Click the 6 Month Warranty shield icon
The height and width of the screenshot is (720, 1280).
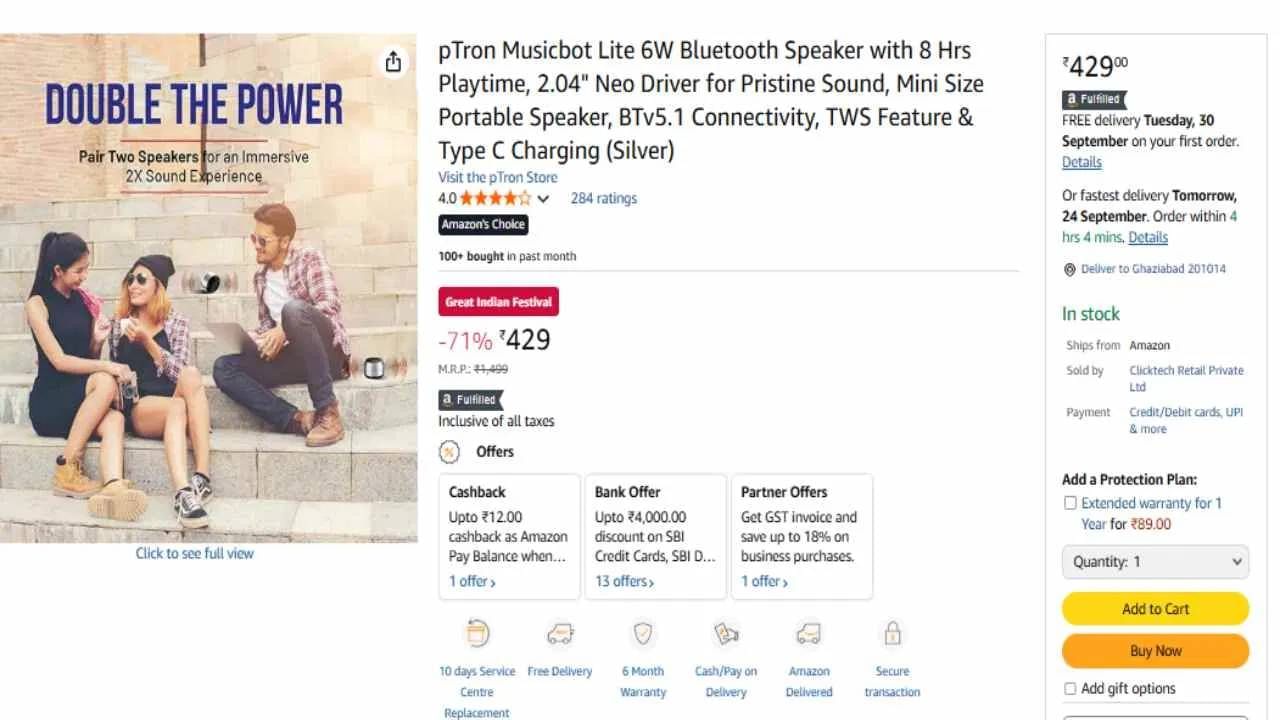point(642,633)
